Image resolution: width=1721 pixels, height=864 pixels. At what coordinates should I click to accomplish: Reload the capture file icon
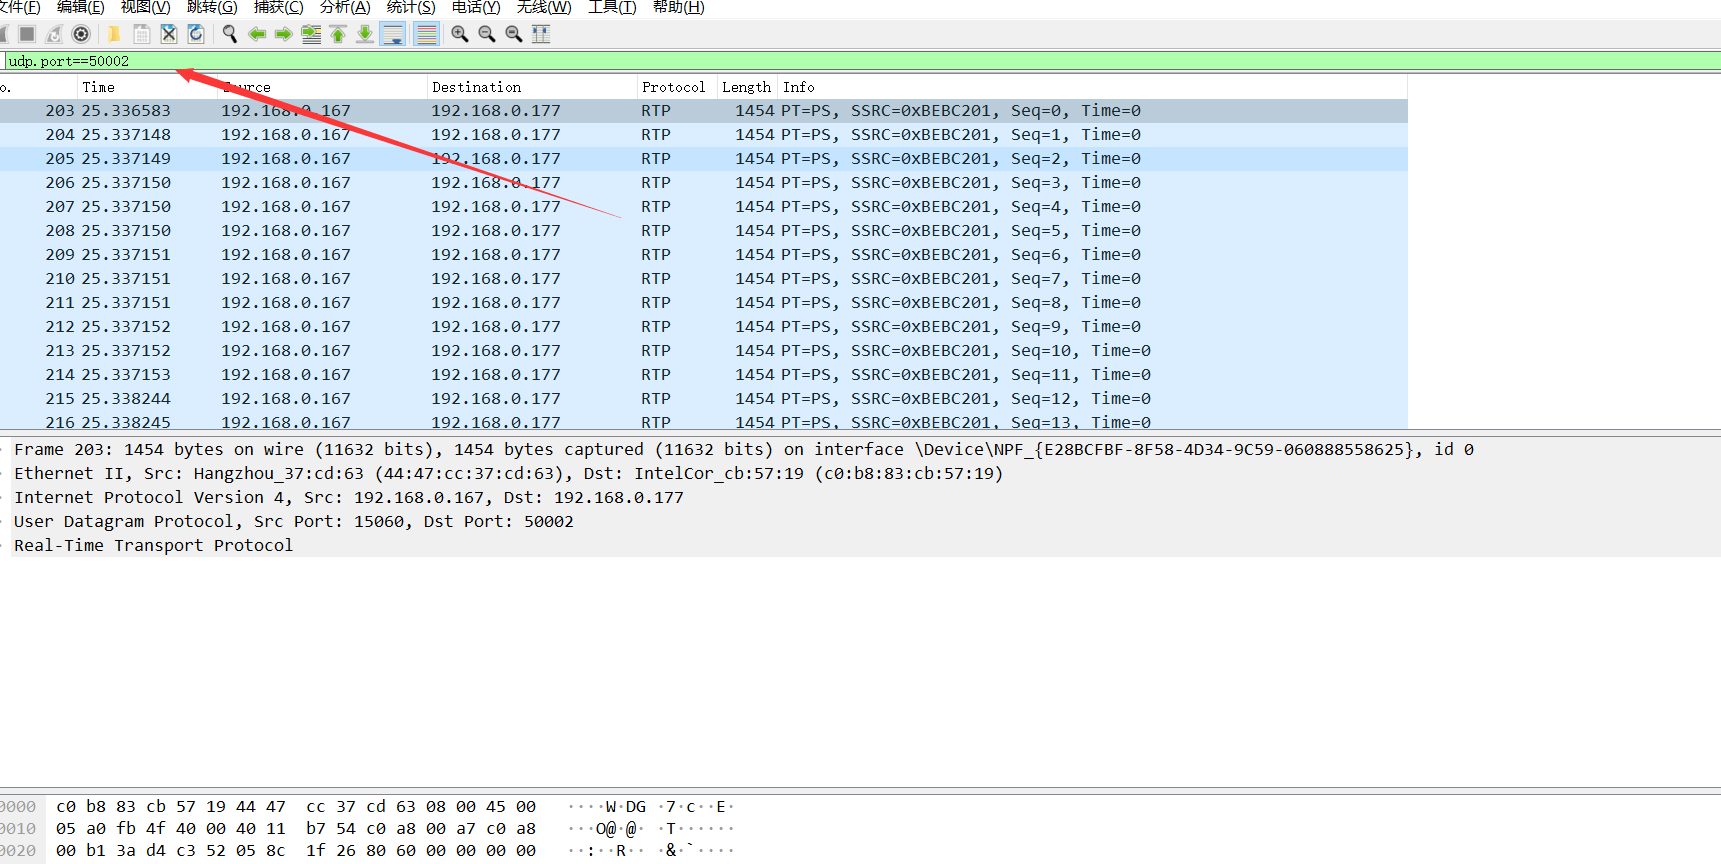pos(196,34)
